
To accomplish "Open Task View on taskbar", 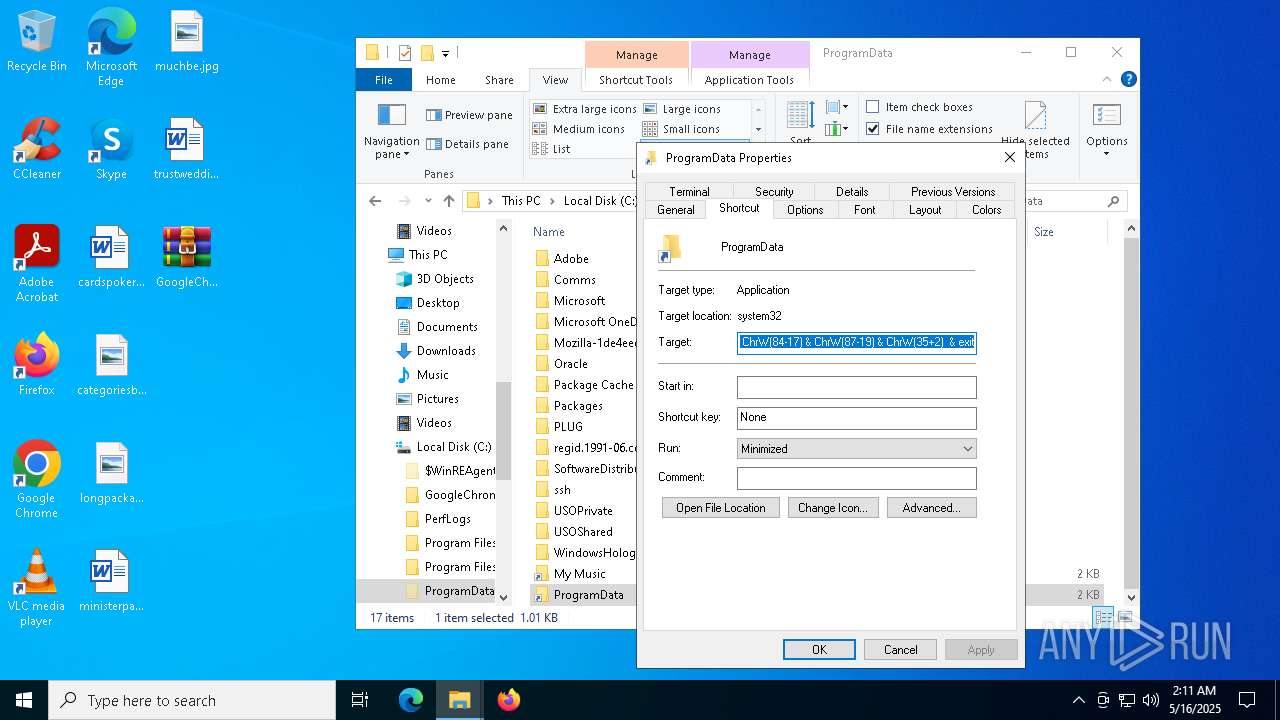I will (360, 700).
